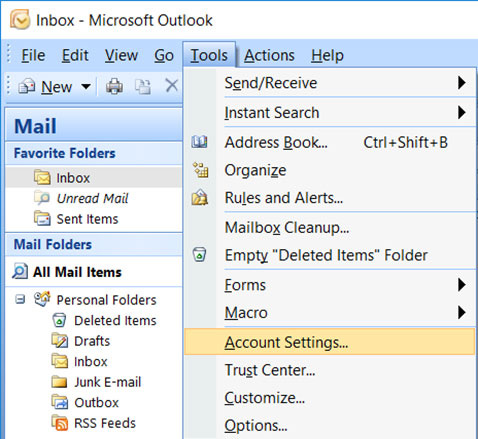
Task: Click the Inbox envelope icon in Personal Folders
Action: click(60, 361)
